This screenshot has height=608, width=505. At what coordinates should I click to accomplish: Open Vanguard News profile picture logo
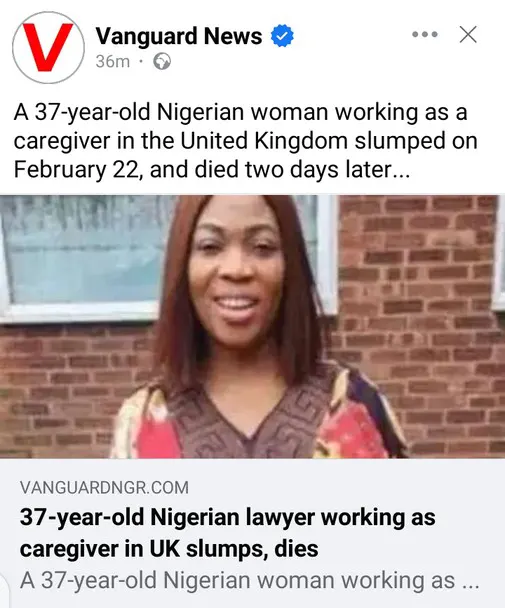click(48, 47)
